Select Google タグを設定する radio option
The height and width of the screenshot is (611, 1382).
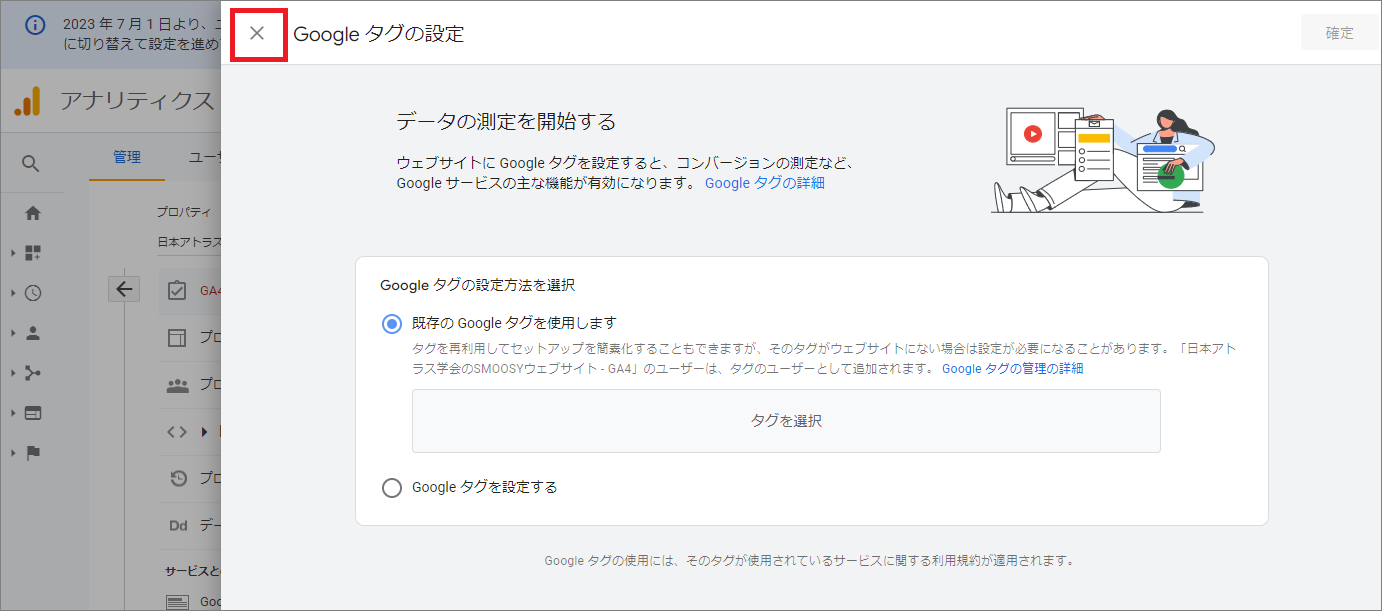coord(391,488)
